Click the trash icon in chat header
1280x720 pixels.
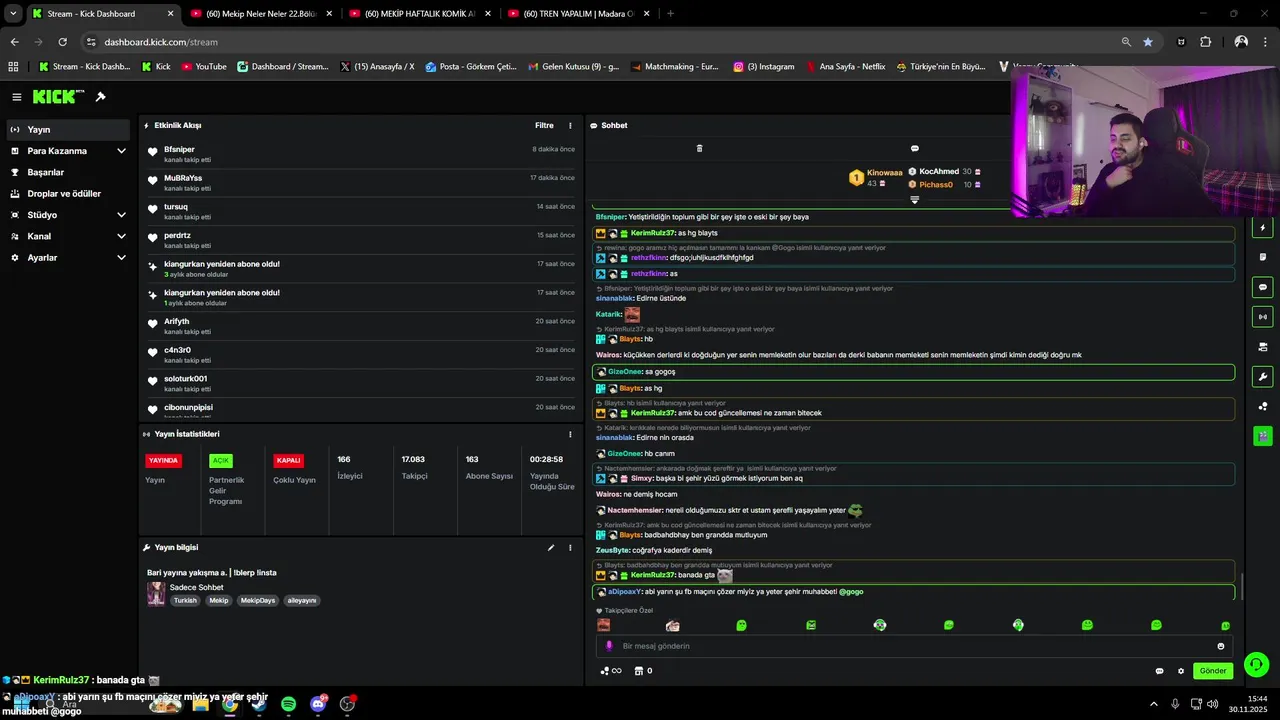699,148
